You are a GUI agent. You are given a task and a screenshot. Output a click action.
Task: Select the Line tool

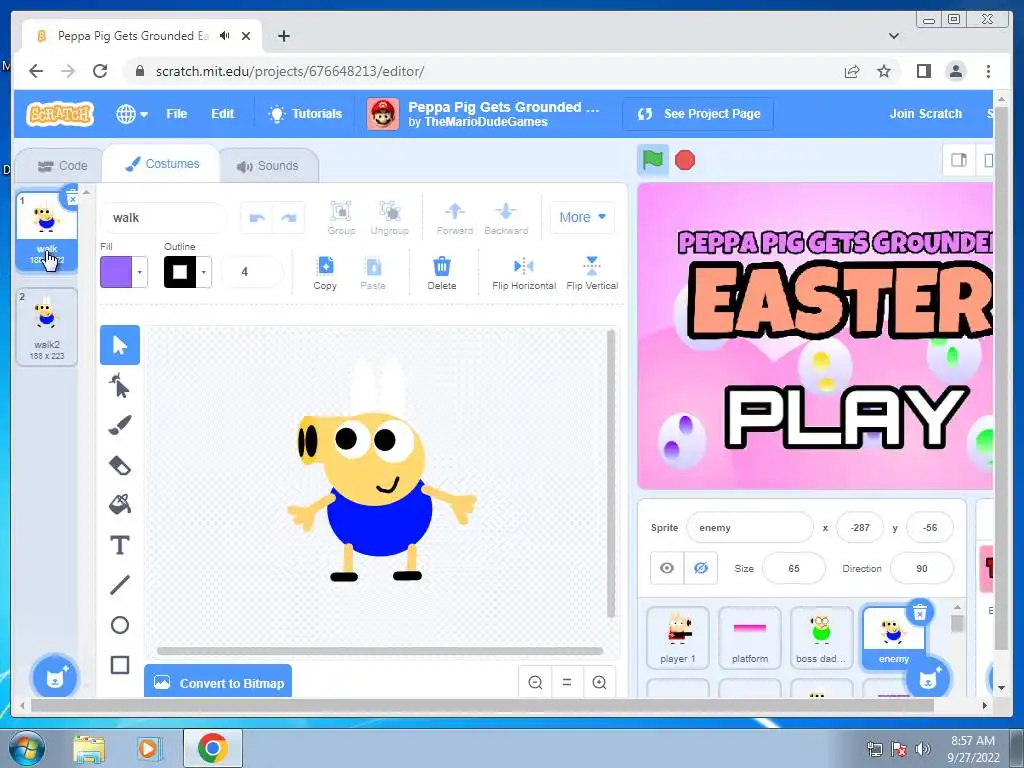[120, 584]
